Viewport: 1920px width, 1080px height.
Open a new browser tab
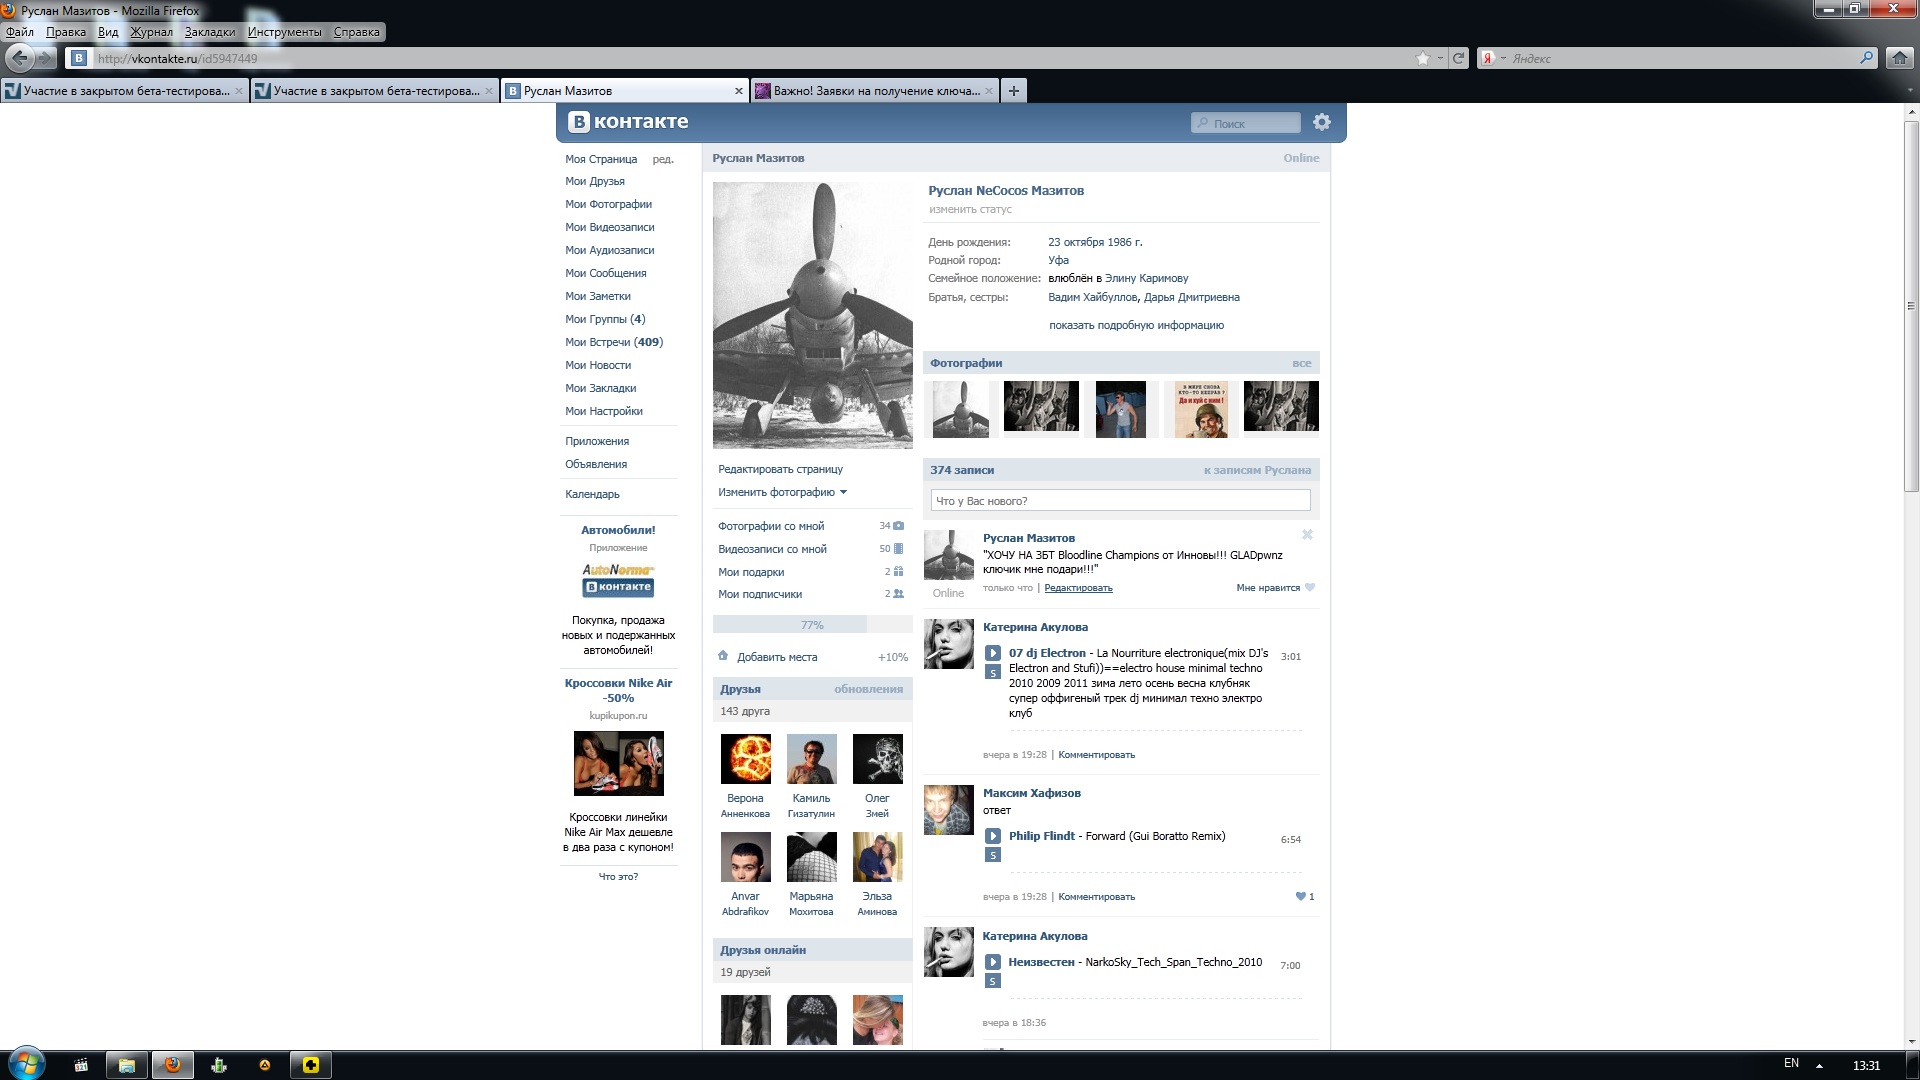1013,91
